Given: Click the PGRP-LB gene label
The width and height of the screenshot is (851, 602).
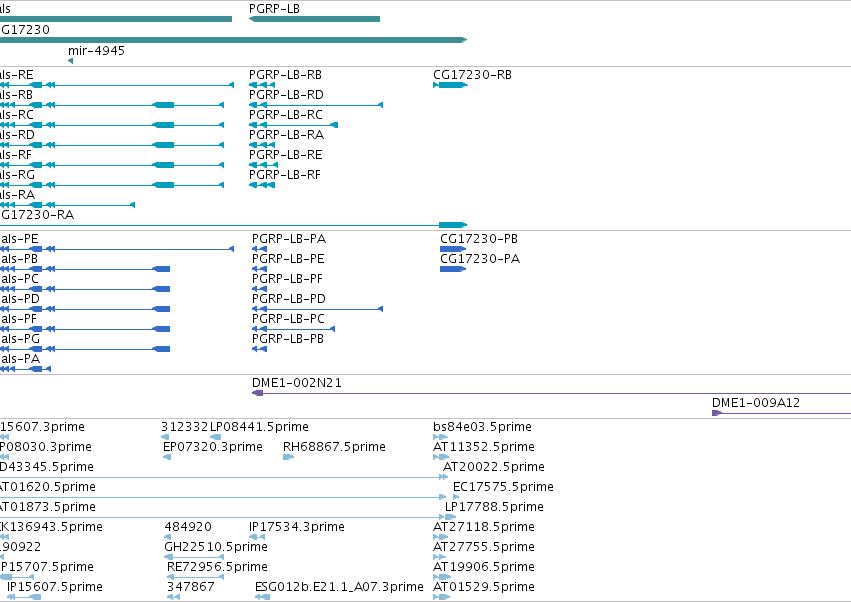Looking at the screenshot, I should coord(274,9).
